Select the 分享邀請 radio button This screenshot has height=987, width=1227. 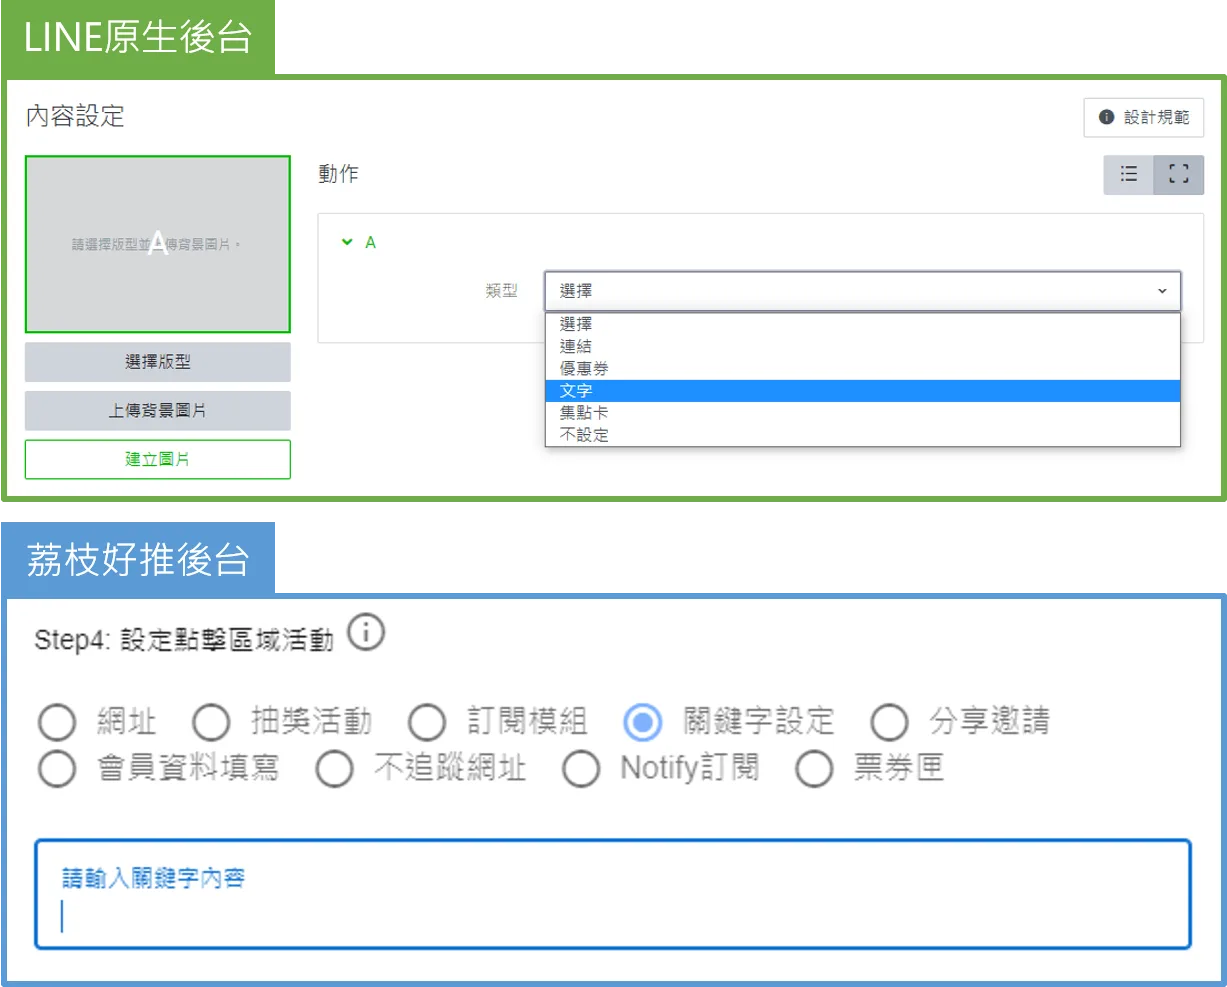tap(889, 721)
